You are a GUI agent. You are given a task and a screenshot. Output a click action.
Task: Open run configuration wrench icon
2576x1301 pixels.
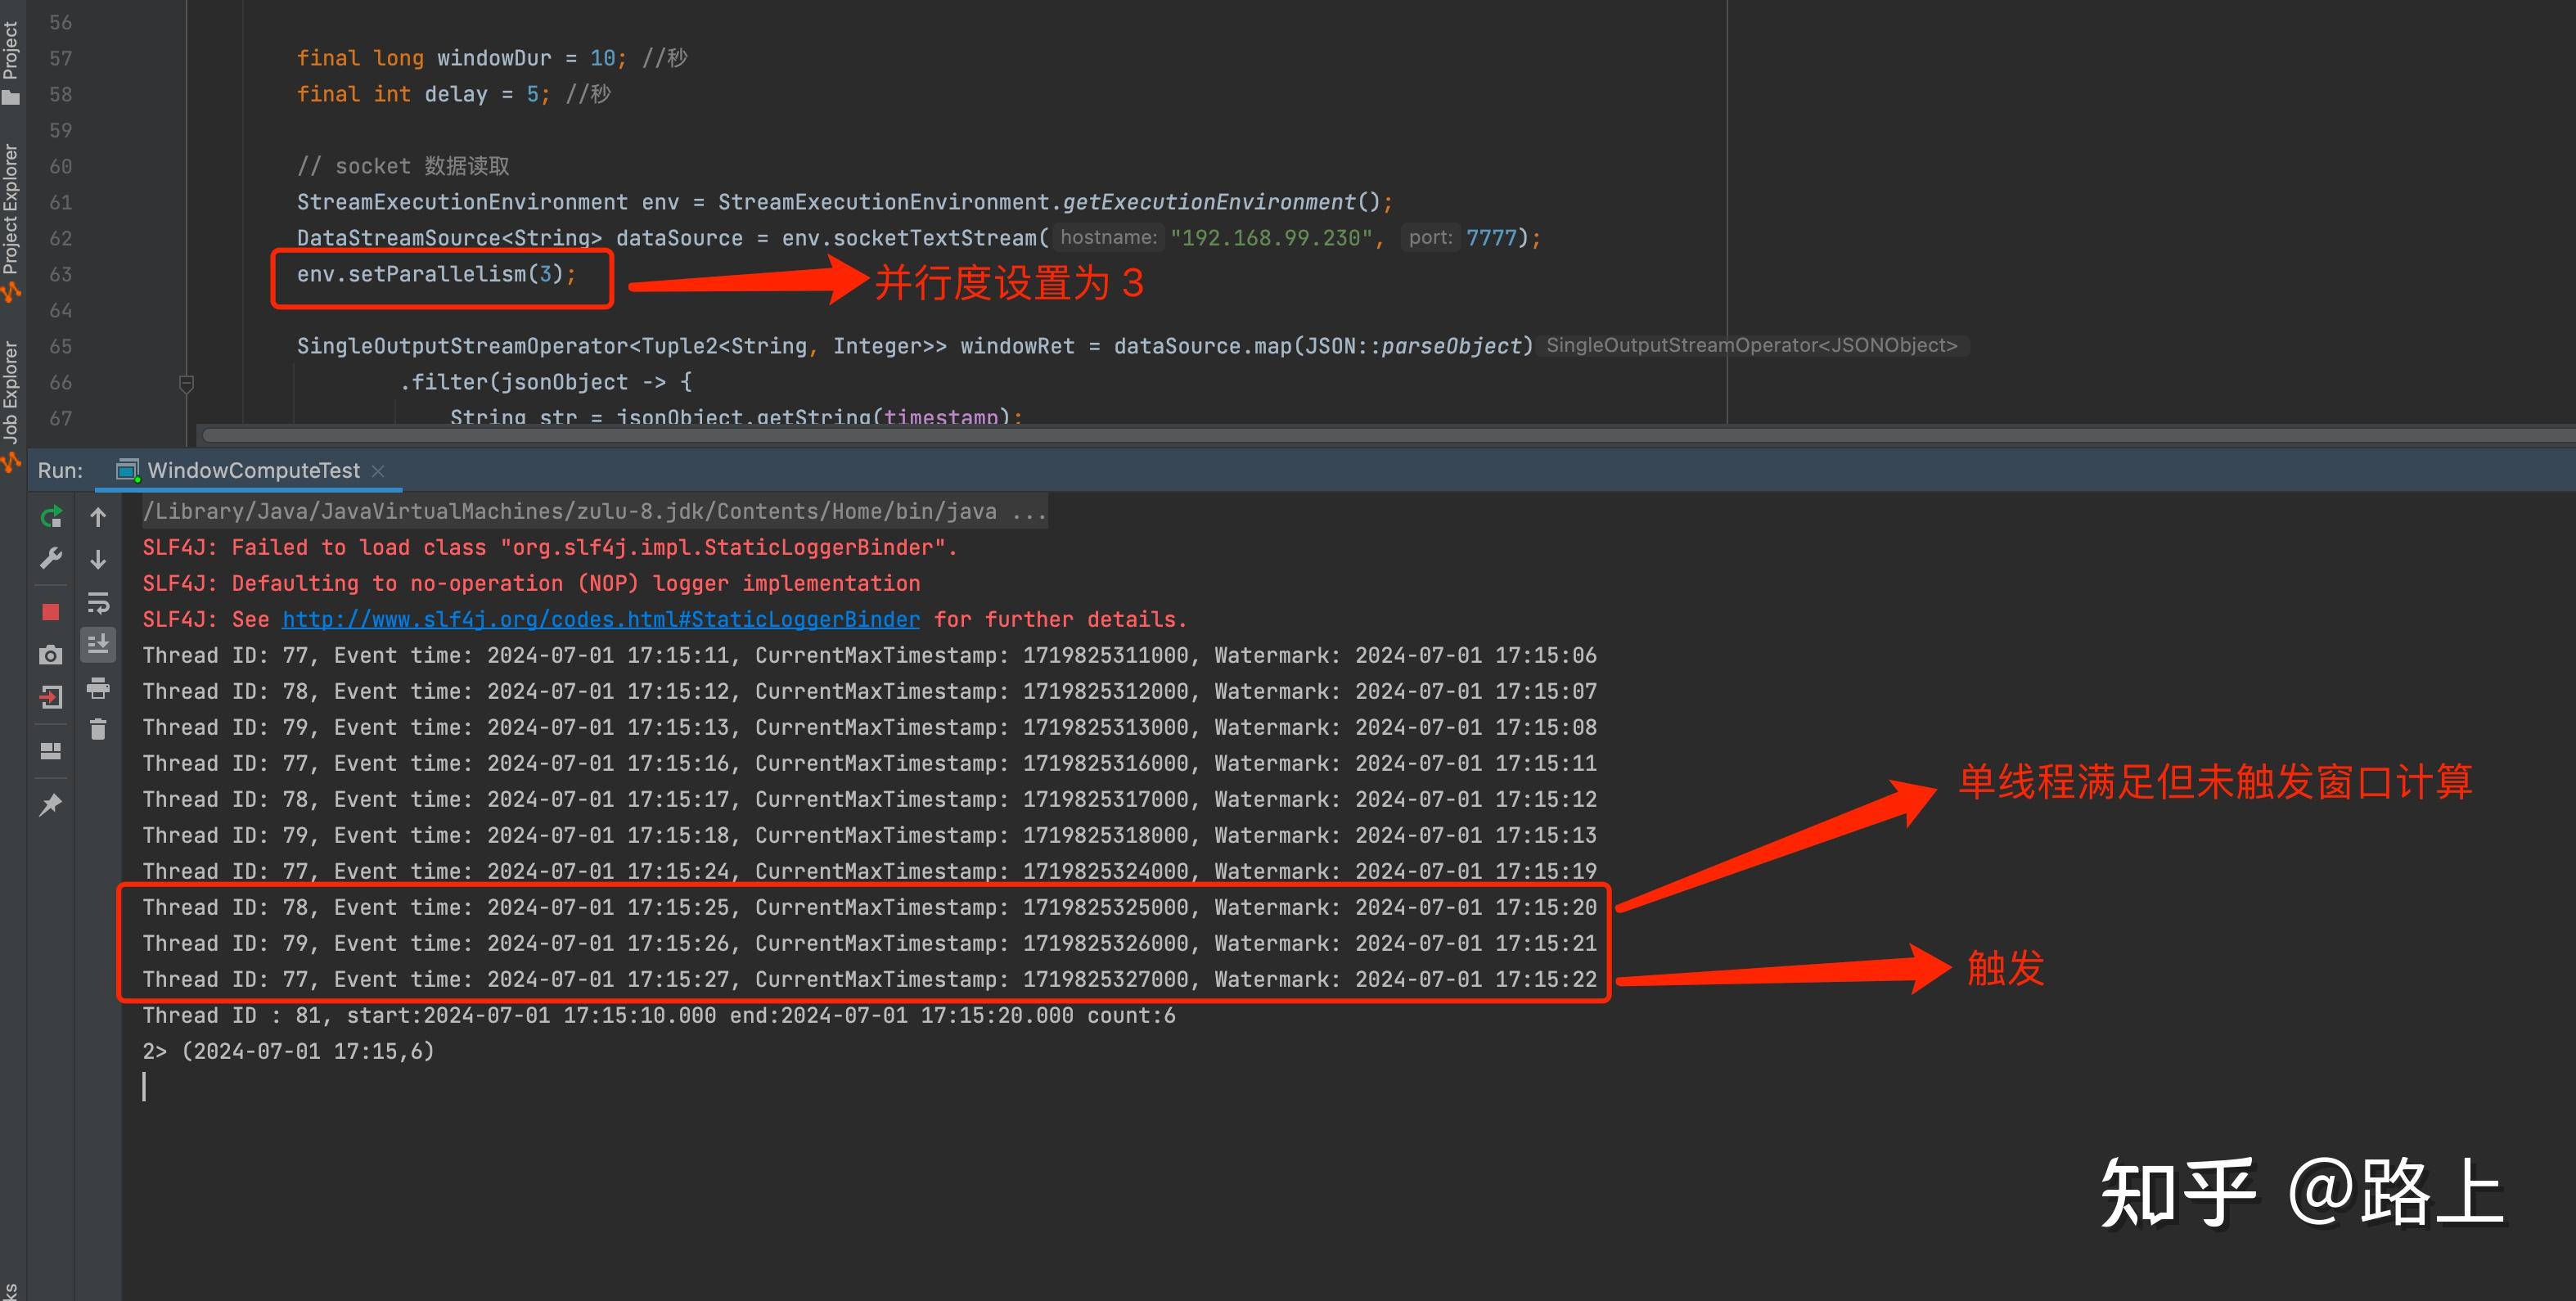[51, 558]
